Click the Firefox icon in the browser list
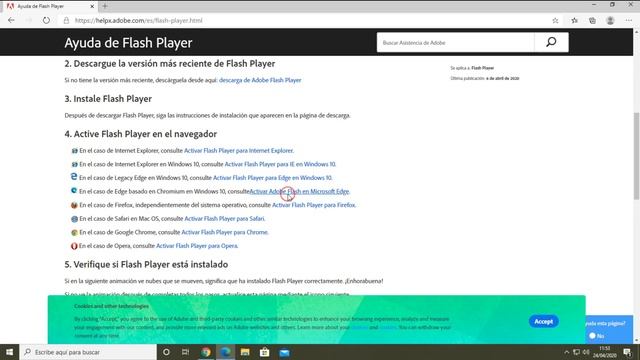This screenshot has width=640, height=360. pyautogui.click(x=74, y=205)
